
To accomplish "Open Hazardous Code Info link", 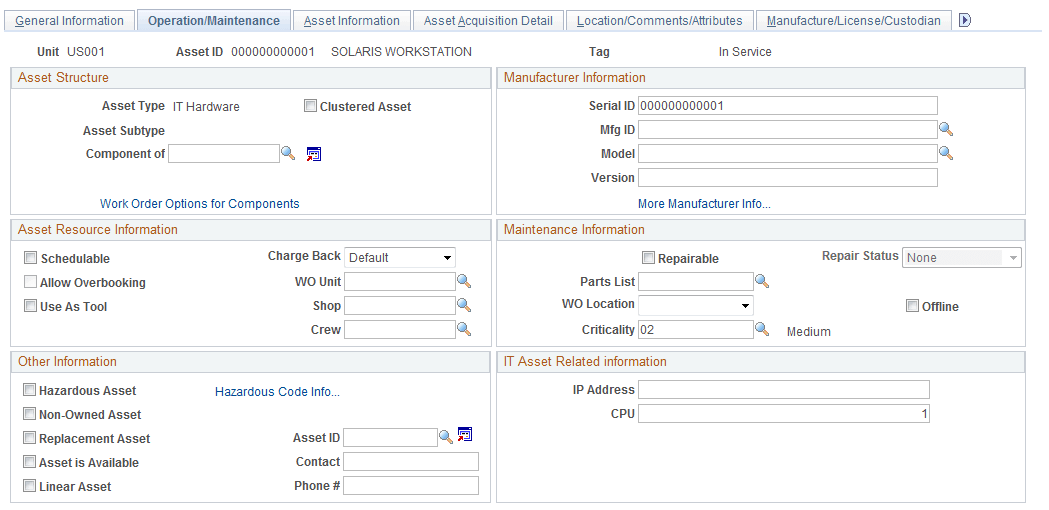I will click(278, 392).
